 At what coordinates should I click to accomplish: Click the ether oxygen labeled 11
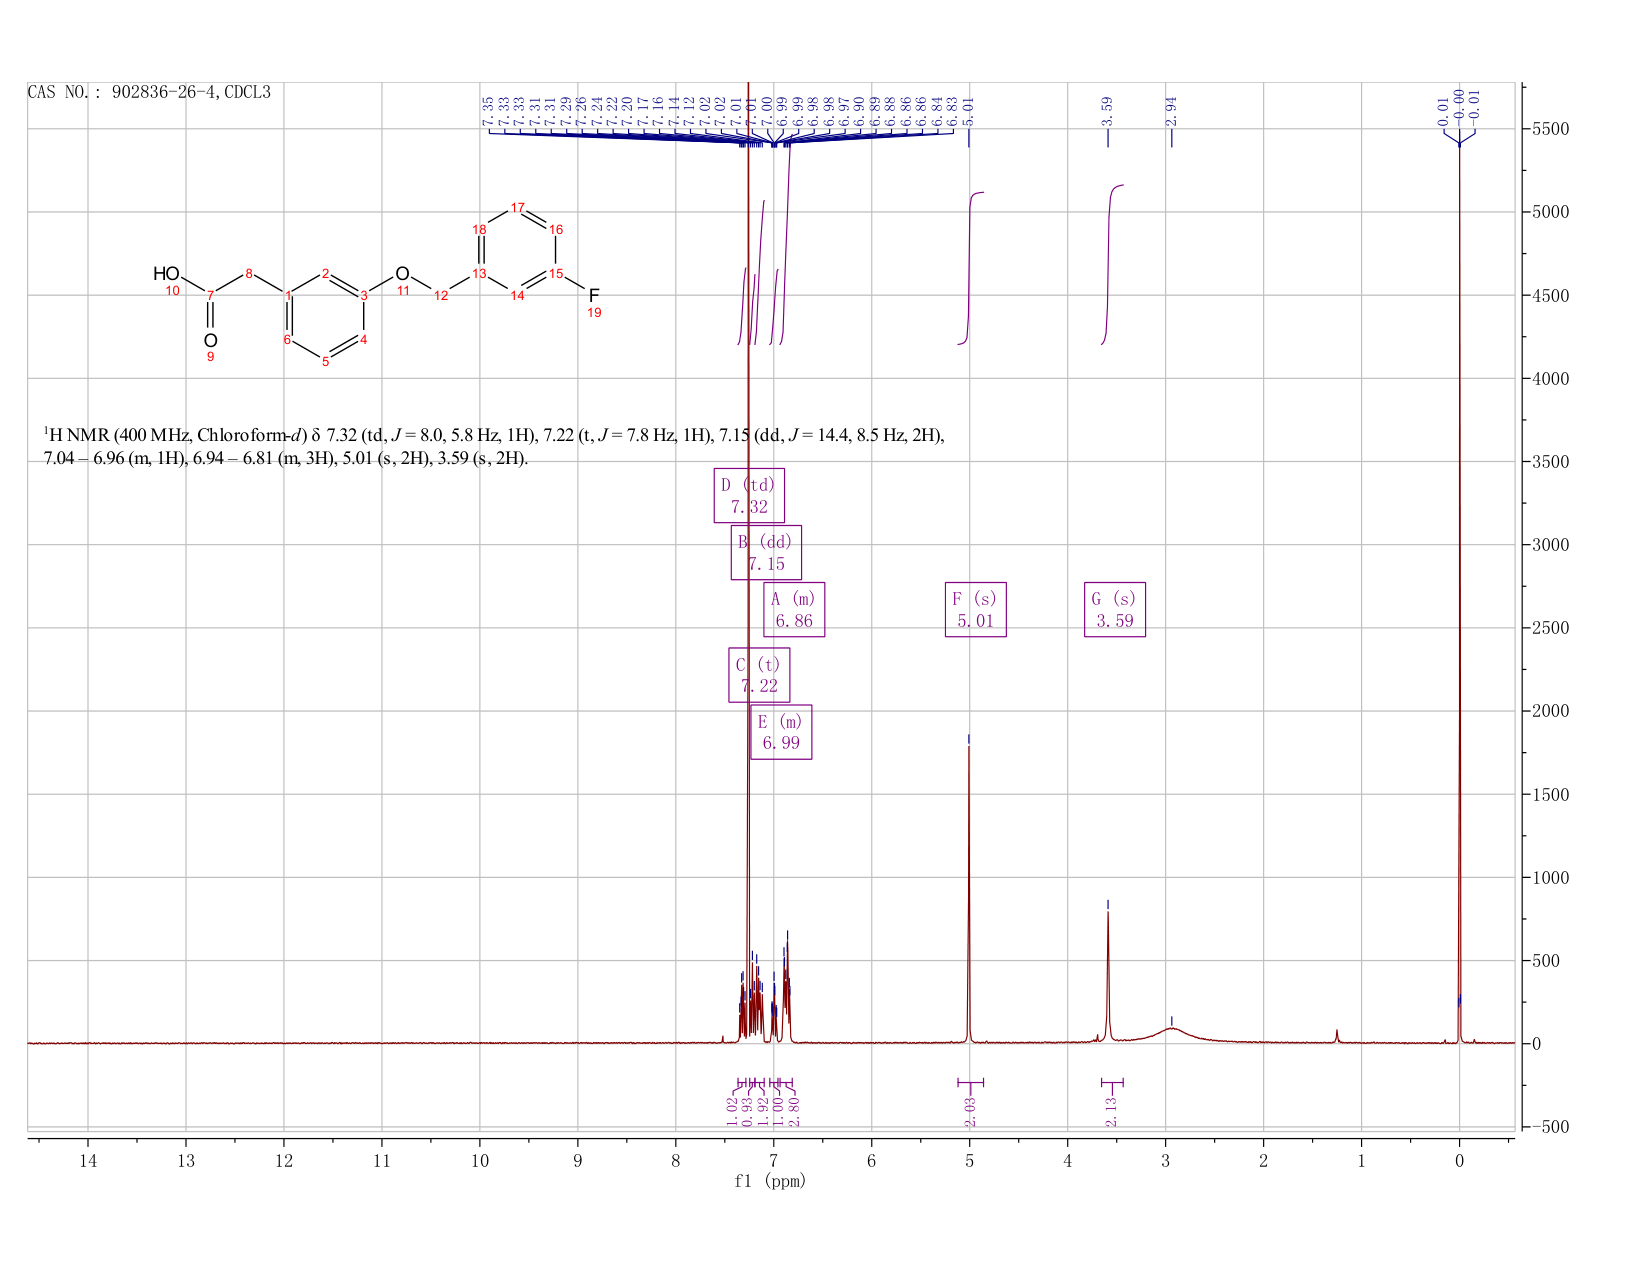point(402,274)
